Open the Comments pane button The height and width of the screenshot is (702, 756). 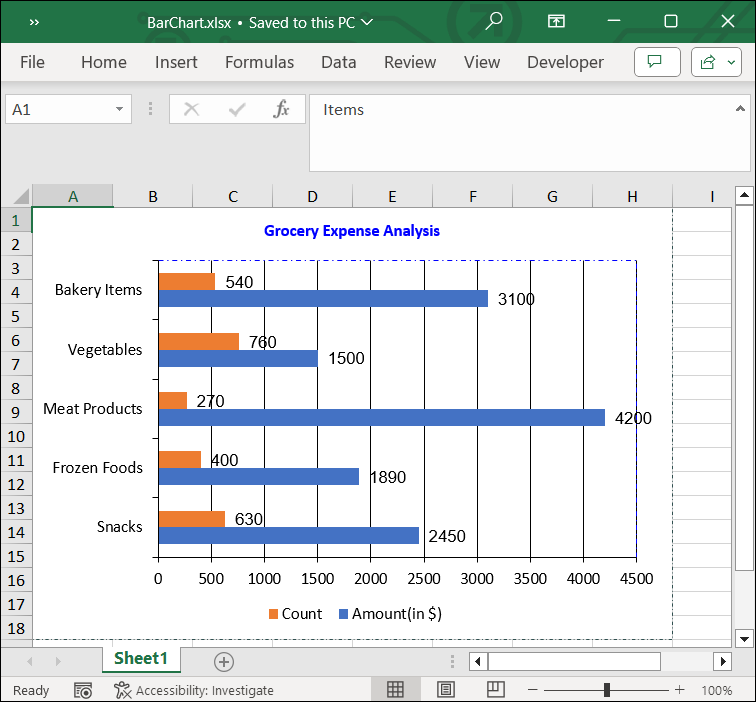pyautogui.click(x=657, y=62)
